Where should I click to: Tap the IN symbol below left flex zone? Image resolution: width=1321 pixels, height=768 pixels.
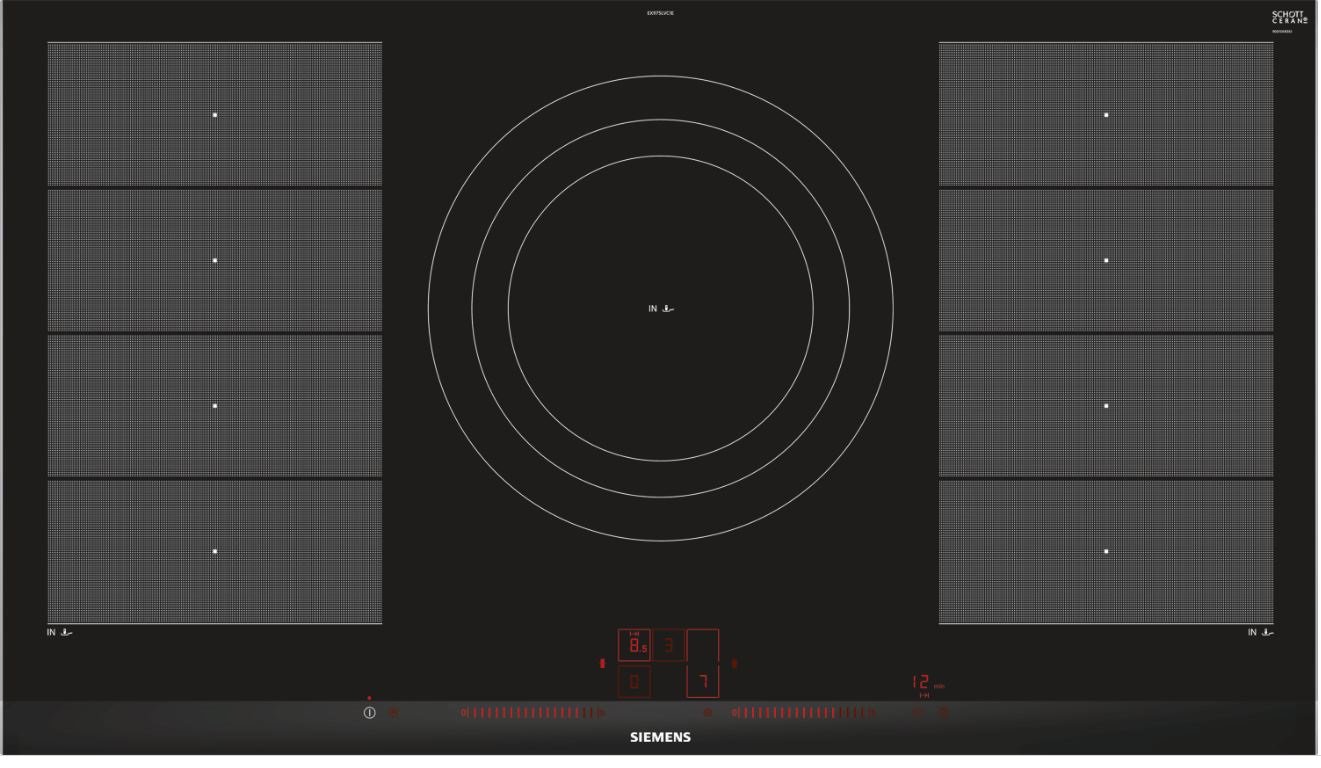(60, 632)
